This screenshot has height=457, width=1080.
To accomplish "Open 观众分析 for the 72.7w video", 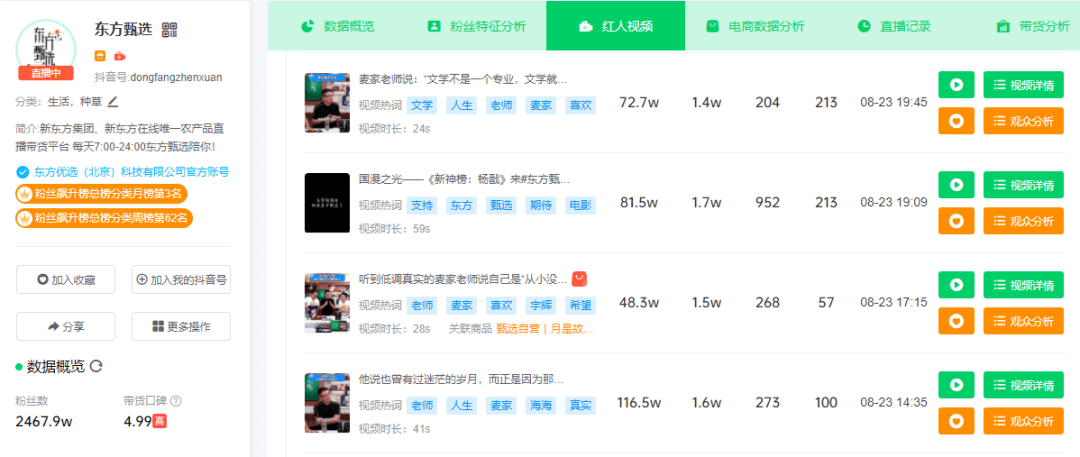I will click(x=1023, y=121).
